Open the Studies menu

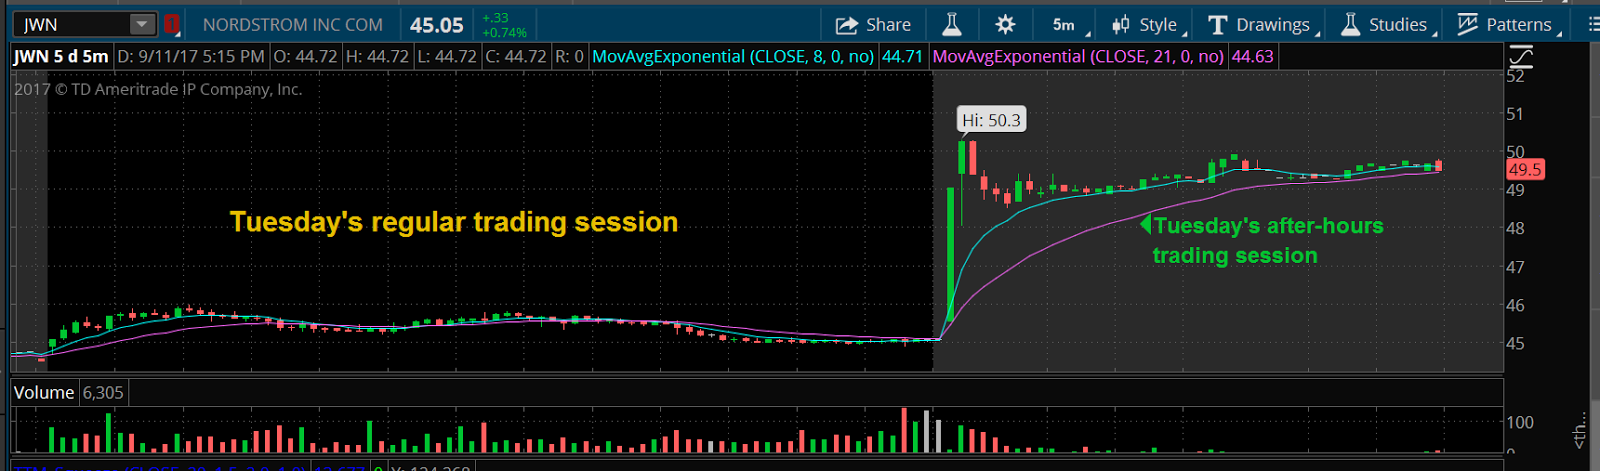click(1397, 25)
